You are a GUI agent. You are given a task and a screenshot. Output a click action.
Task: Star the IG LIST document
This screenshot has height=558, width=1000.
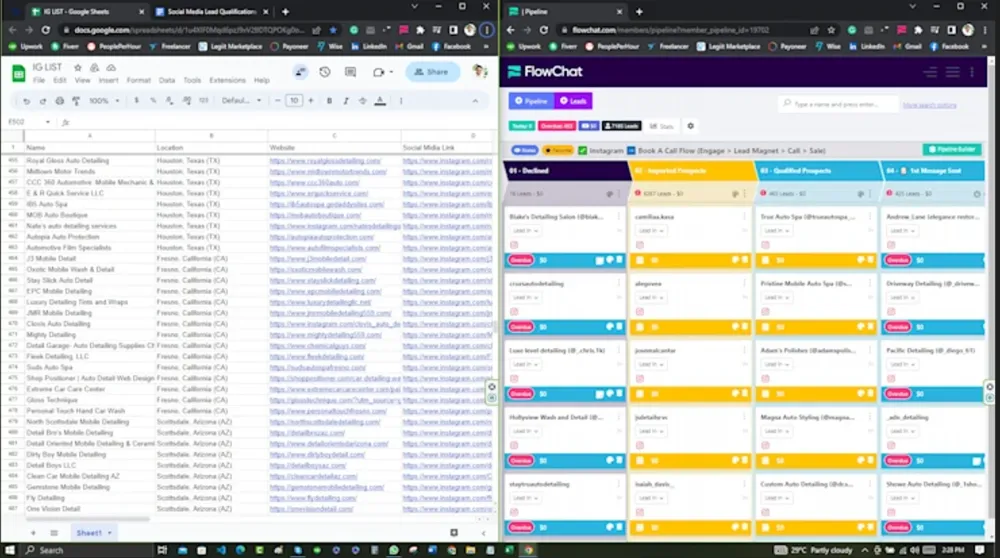(x=77, y=68)
